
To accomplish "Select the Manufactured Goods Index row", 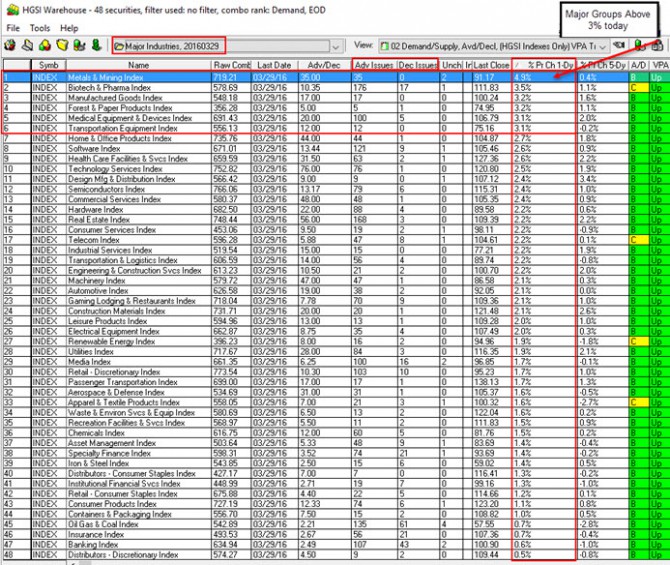I will pos(336,98).
